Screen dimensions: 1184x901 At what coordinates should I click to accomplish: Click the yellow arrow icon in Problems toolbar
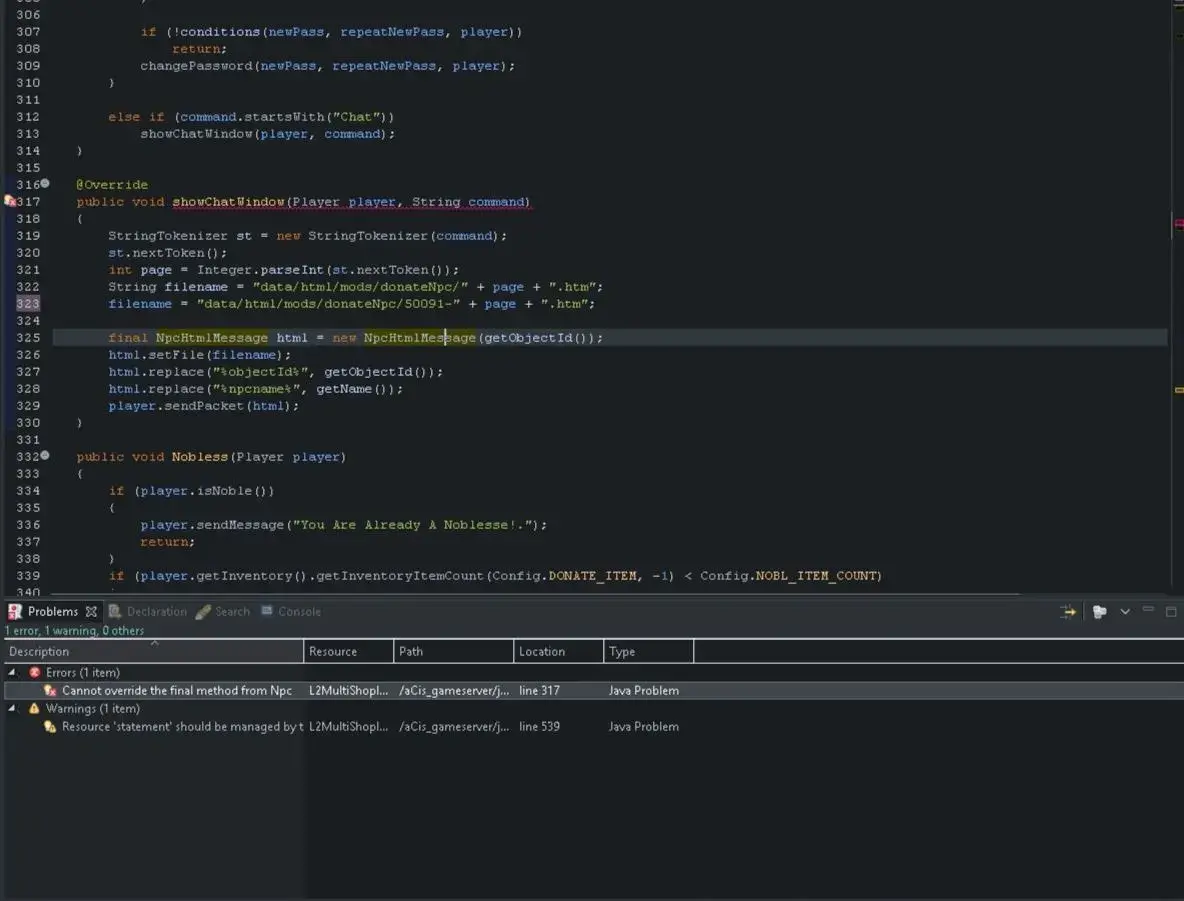pos(1068,612)
